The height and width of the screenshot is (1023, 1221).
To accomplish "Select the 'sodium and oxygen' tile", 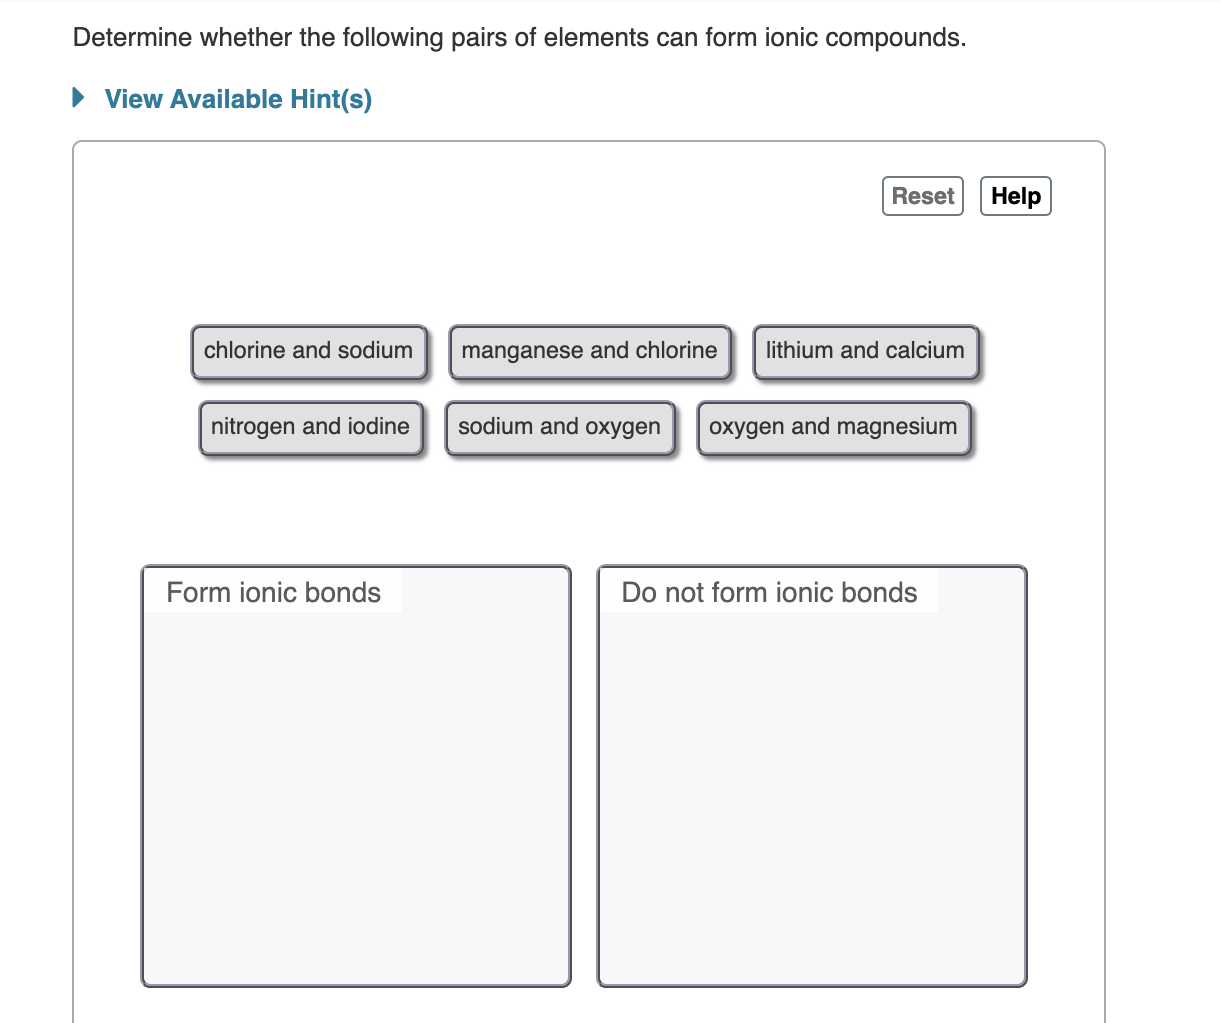I will pos(560,427).
